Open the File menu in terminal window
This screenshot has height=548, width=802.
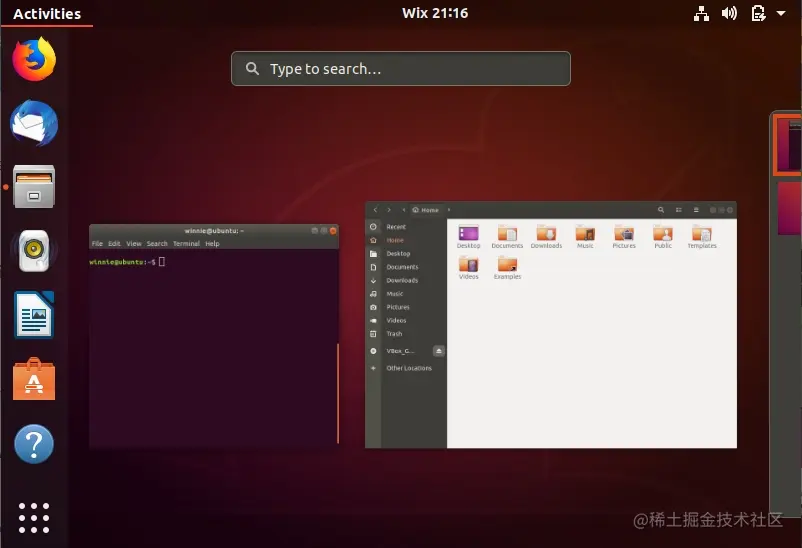click(97, 244)
